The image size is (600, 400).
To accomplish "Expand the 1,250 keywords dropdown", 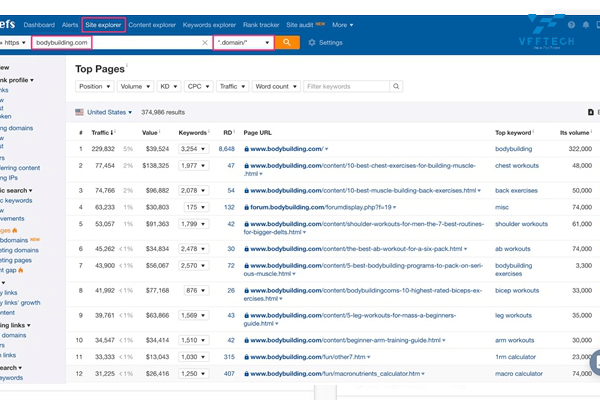I will [193, 374].
